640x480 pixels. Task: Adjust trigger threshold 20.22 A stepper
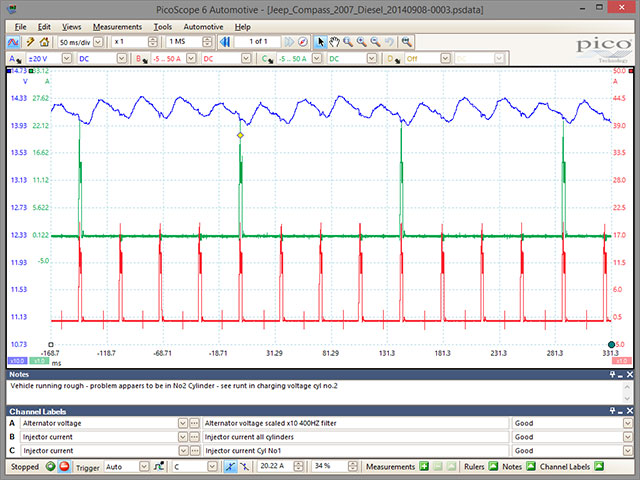[x=299, y=467]
